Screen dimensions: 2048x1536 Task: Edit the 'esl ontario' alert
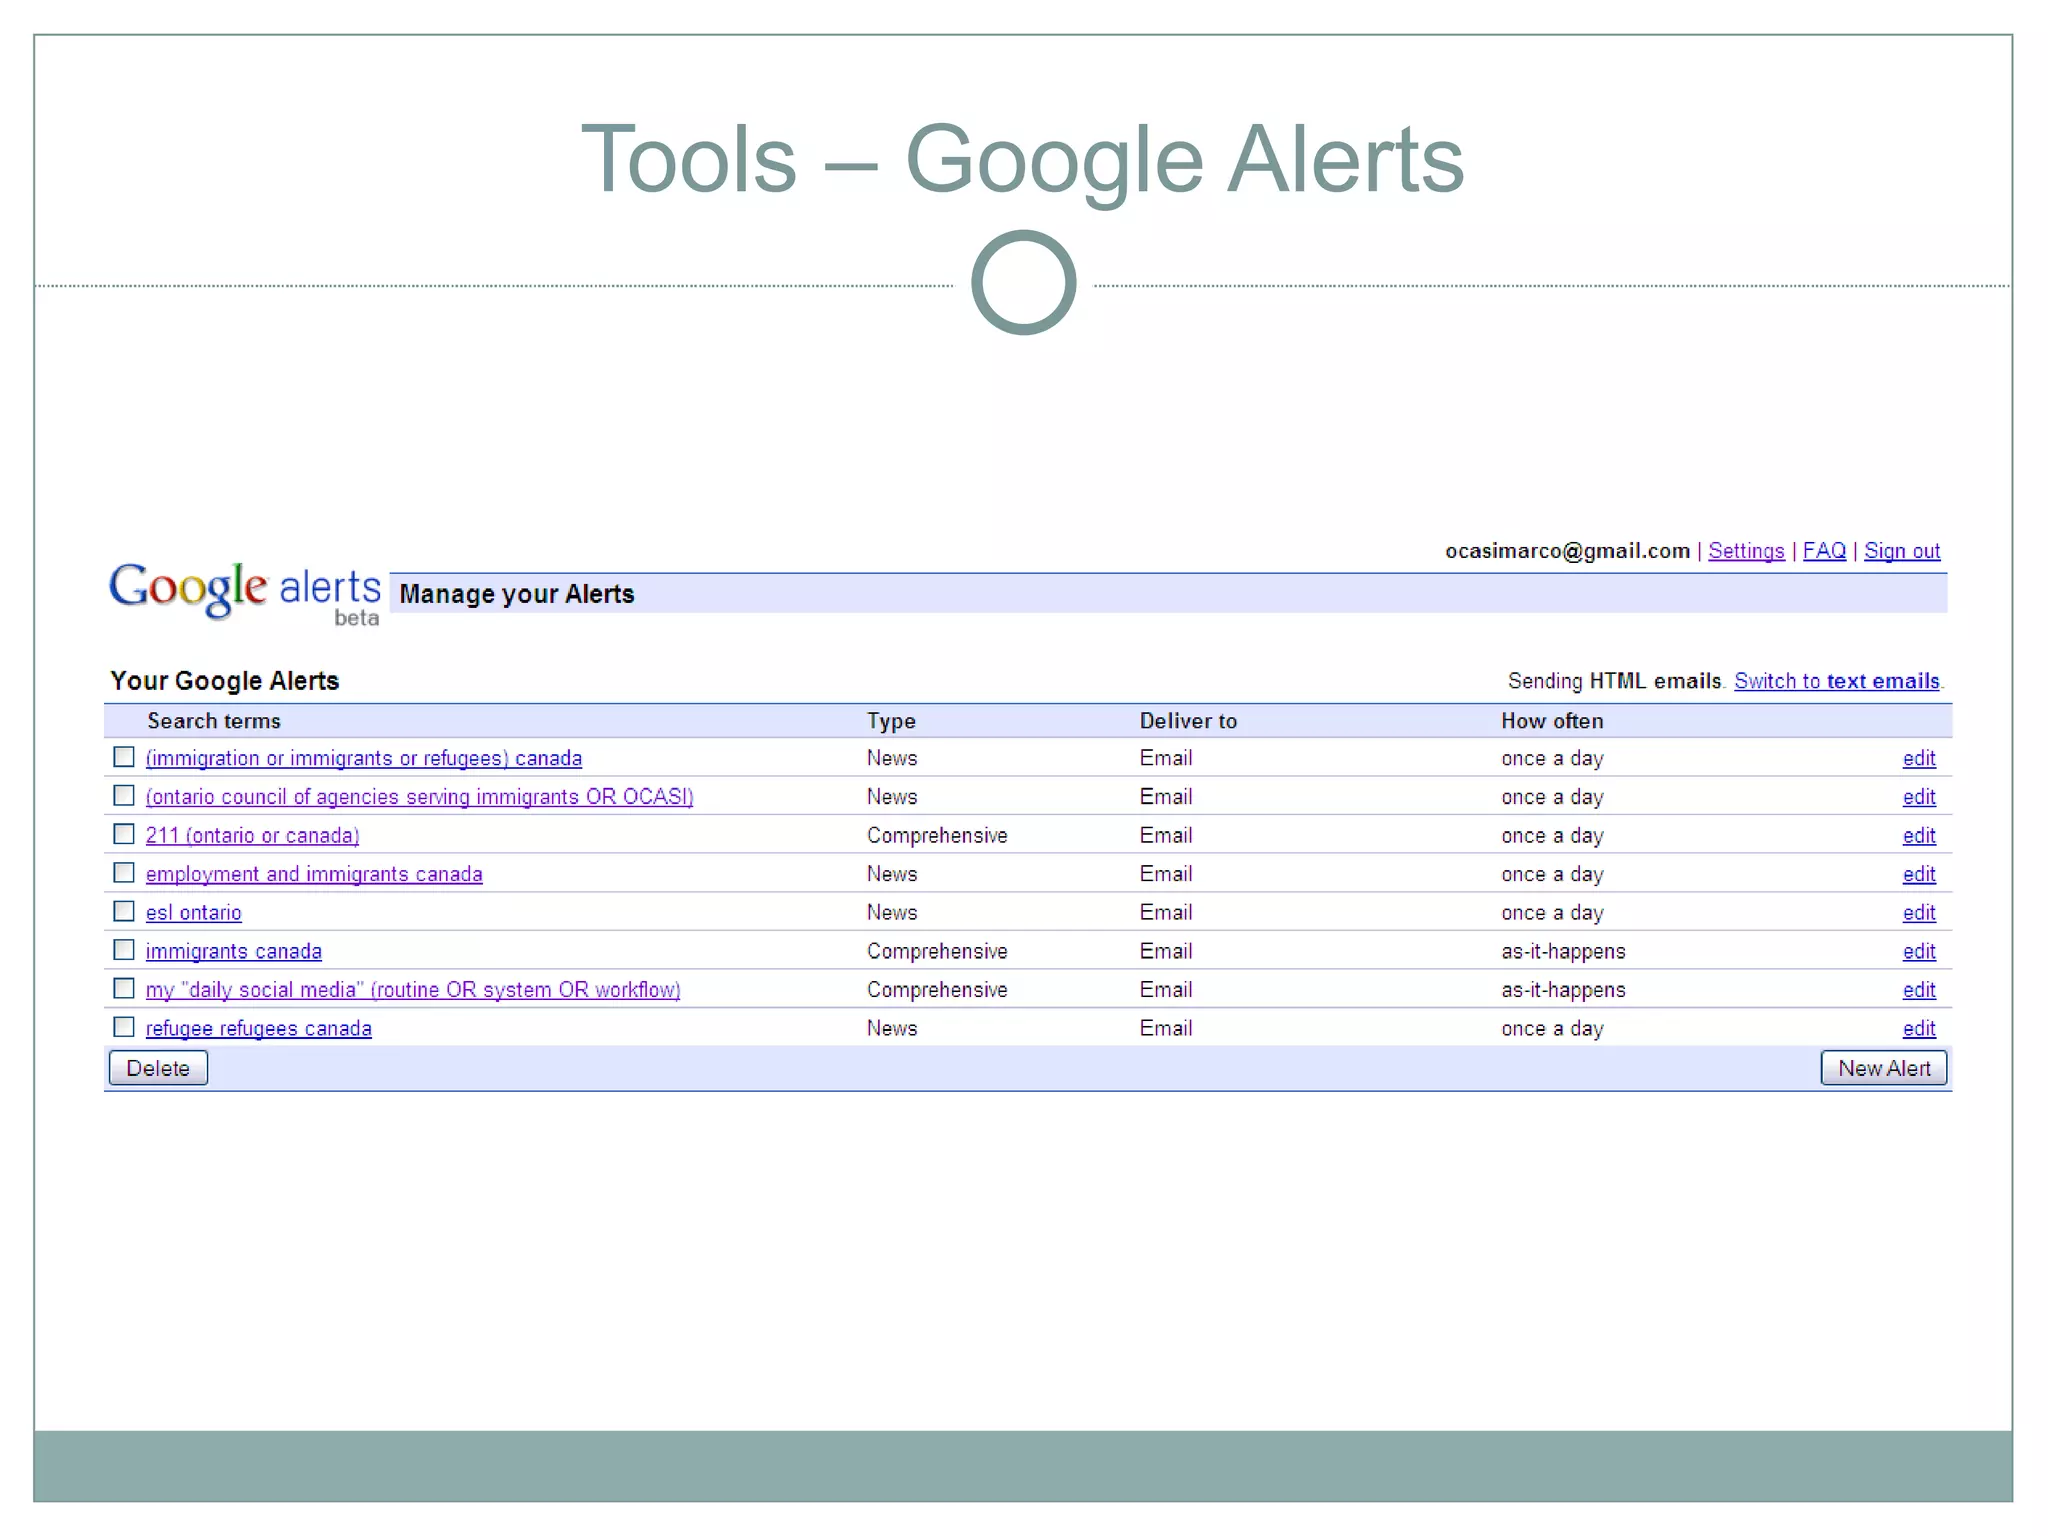[1919, 913]
